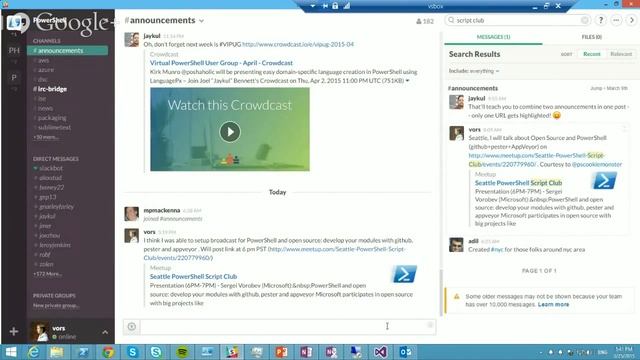Image resolution: width=640 pixels, height=360 pixels.
Task: Open the #aws channel
Action: 43,60
